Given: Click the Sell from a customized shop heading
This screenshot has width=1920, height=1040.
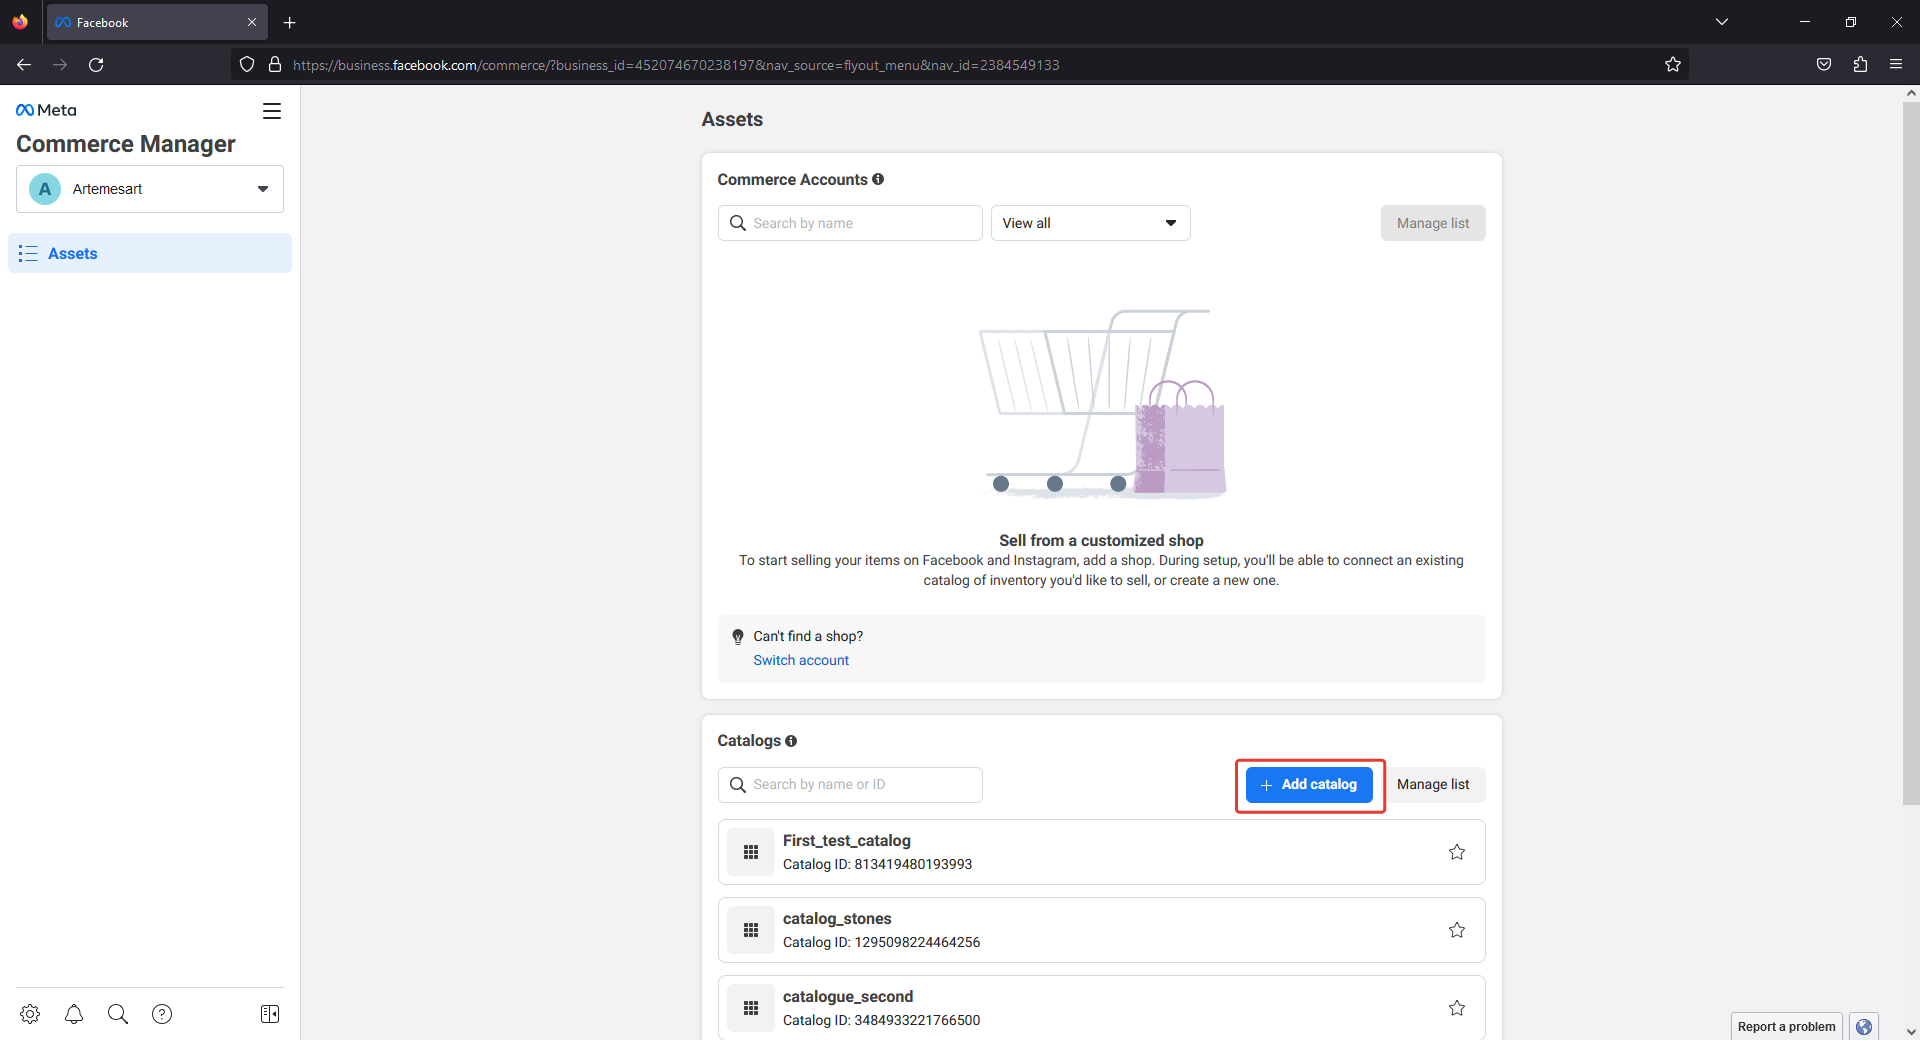Looking at the screenshot, I should click(1101, 540).
